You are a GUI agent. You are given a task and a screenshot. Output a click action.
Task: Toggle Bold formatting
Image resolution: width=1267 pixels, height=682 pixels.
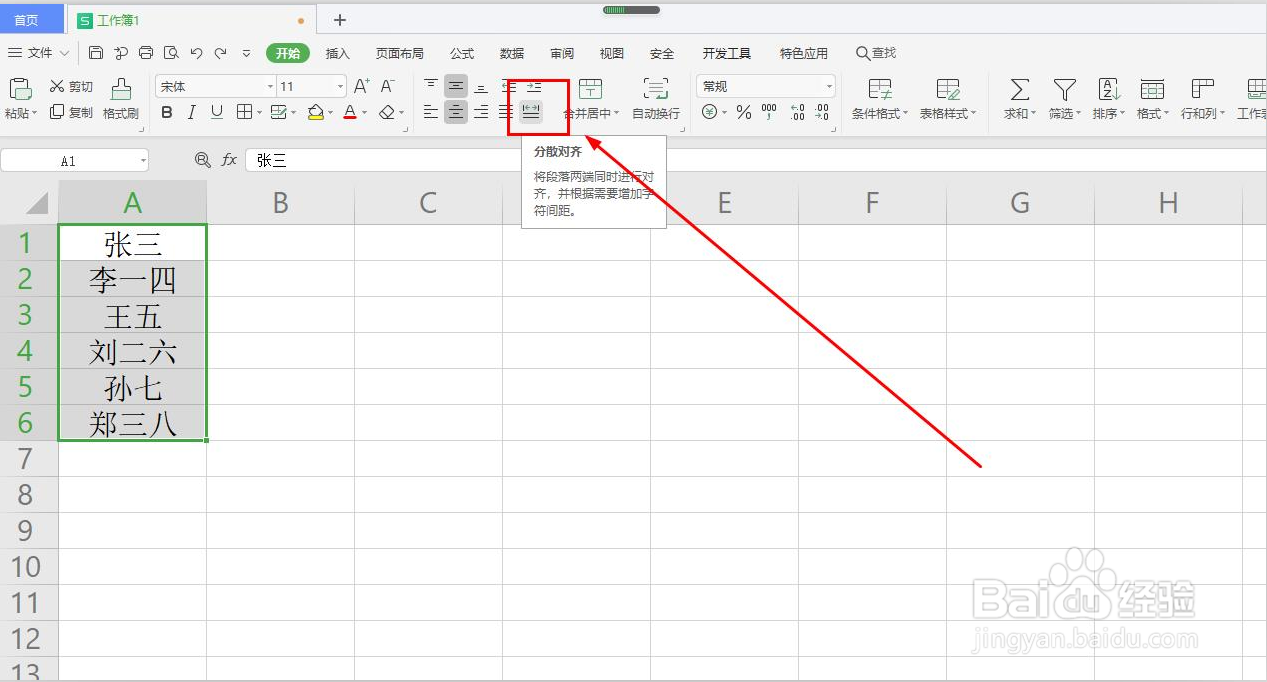pos(167,113)
